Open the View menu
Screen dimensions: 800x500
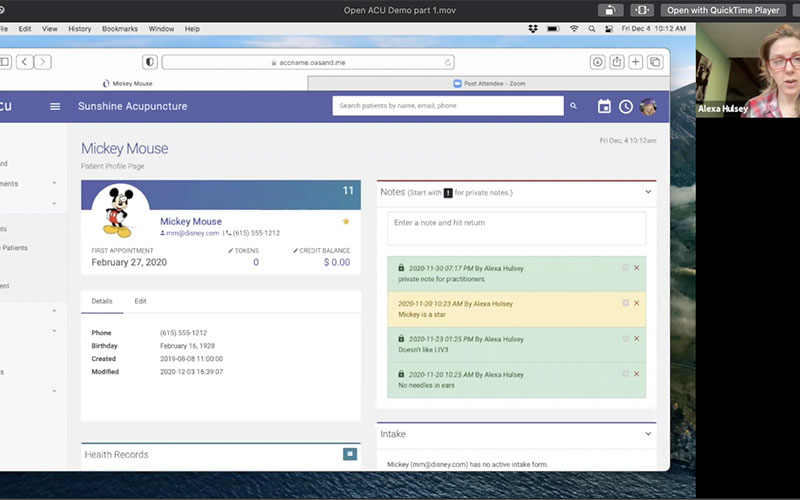pyautogui.click(x=49, y=29)
